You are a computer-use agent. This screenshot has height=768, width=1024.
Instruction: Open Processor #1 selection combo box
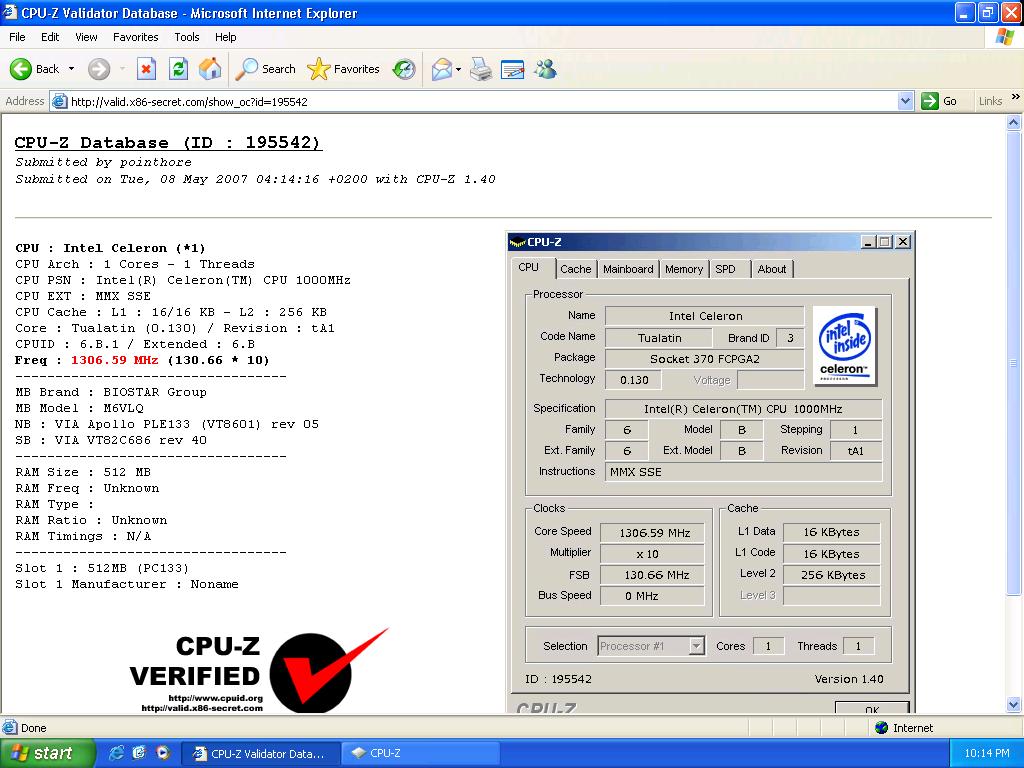pos(651,646)
